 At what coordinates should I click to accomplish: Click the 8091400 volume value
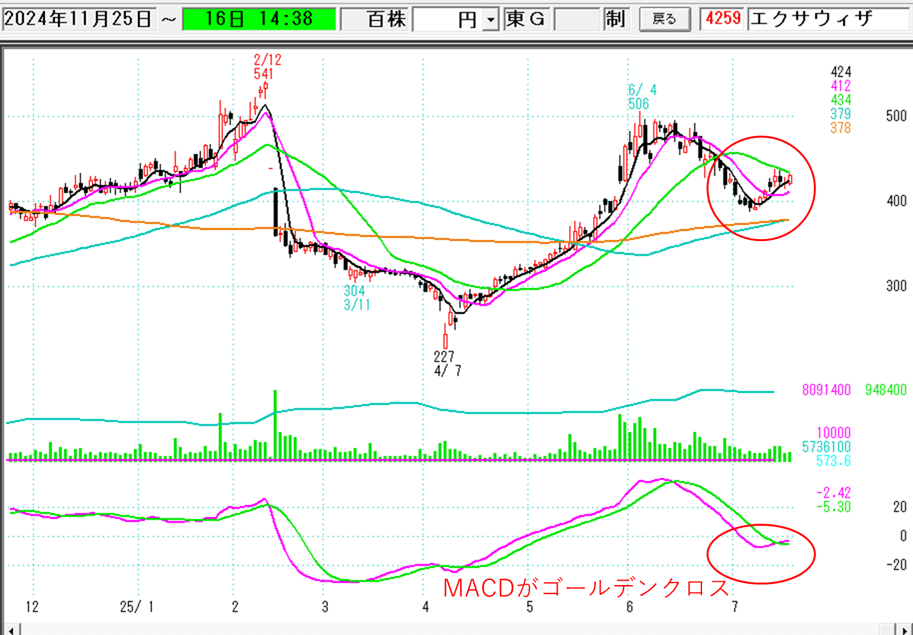(x=826, y=390)
